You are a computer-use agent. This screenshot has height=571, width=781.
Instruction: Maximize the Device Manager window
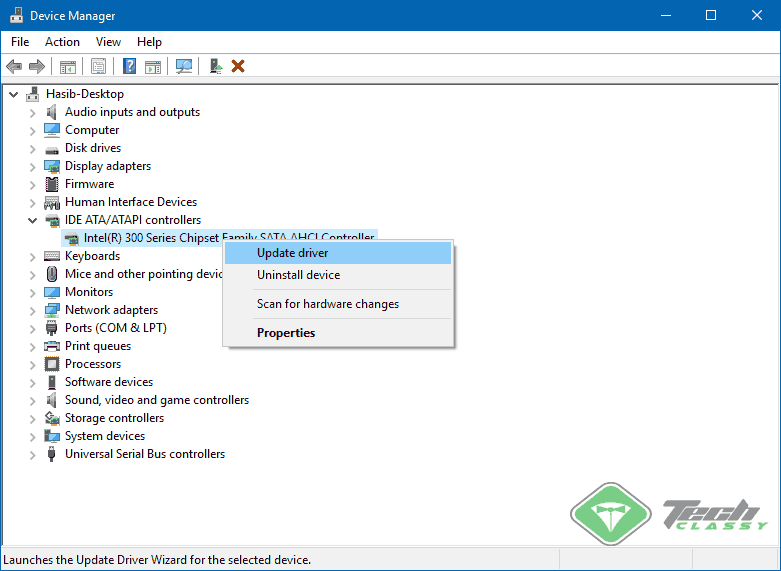click(711, 15)
